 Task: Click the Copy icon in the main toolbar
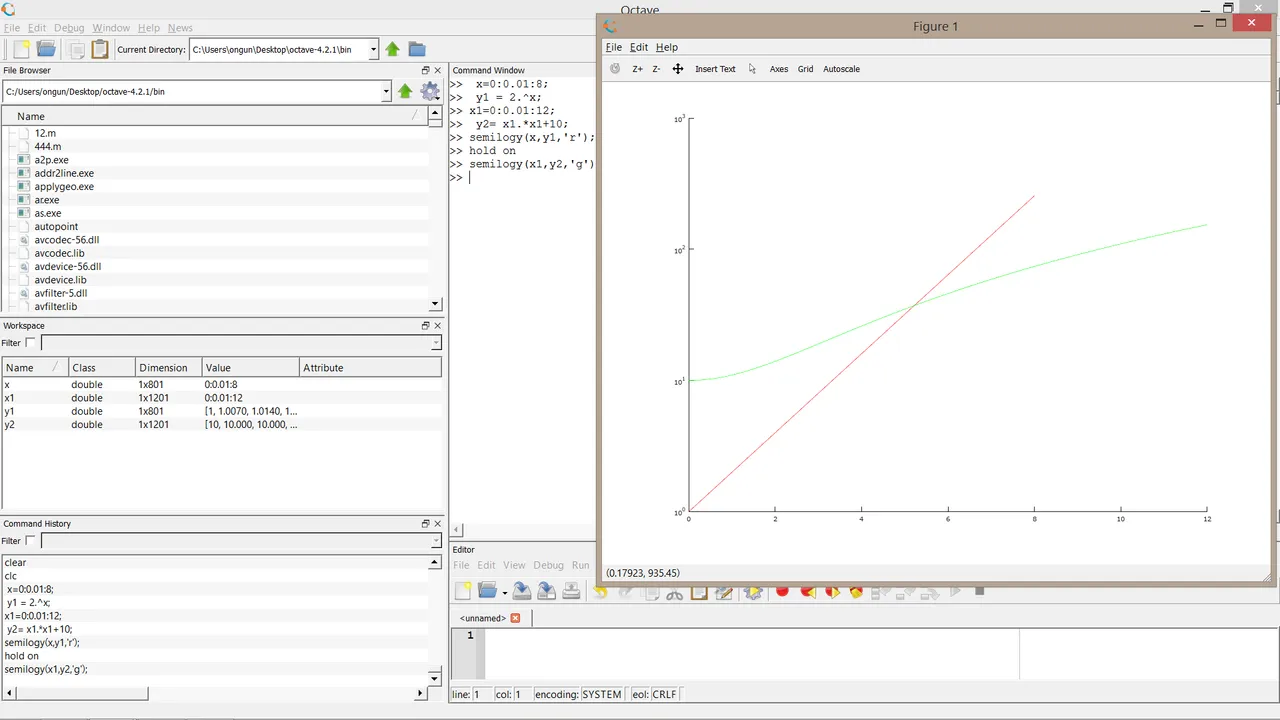point(76,49)
